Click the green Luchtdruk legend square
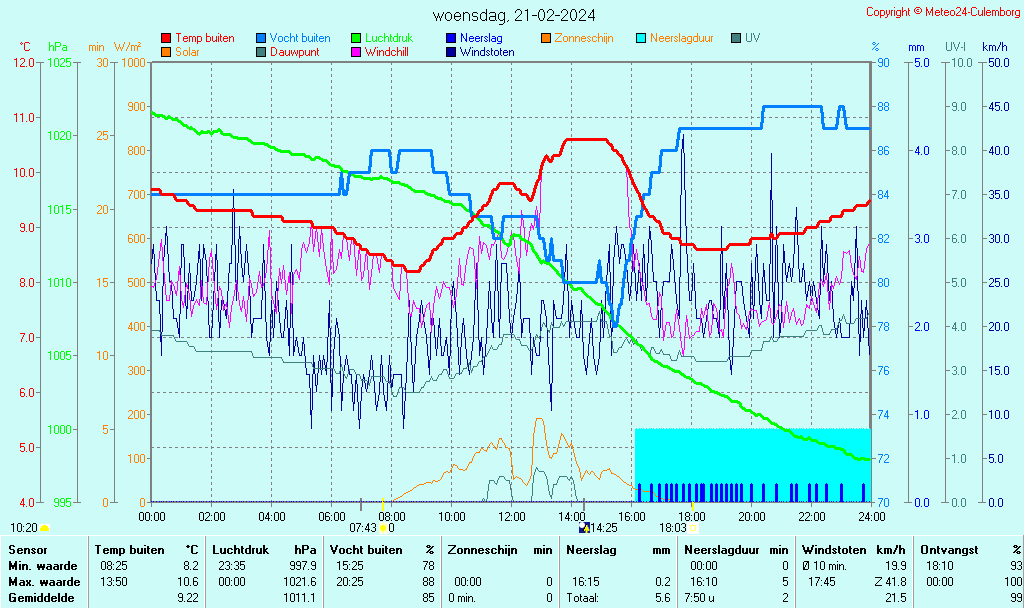 [x=356, y=38]
